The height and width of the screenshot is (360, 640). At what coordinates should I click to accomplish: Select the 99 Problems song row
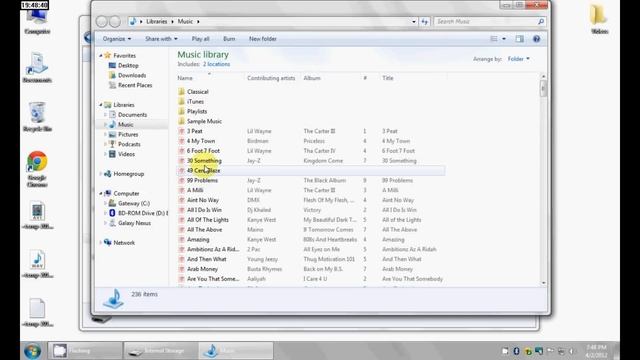tap(311, 180)
